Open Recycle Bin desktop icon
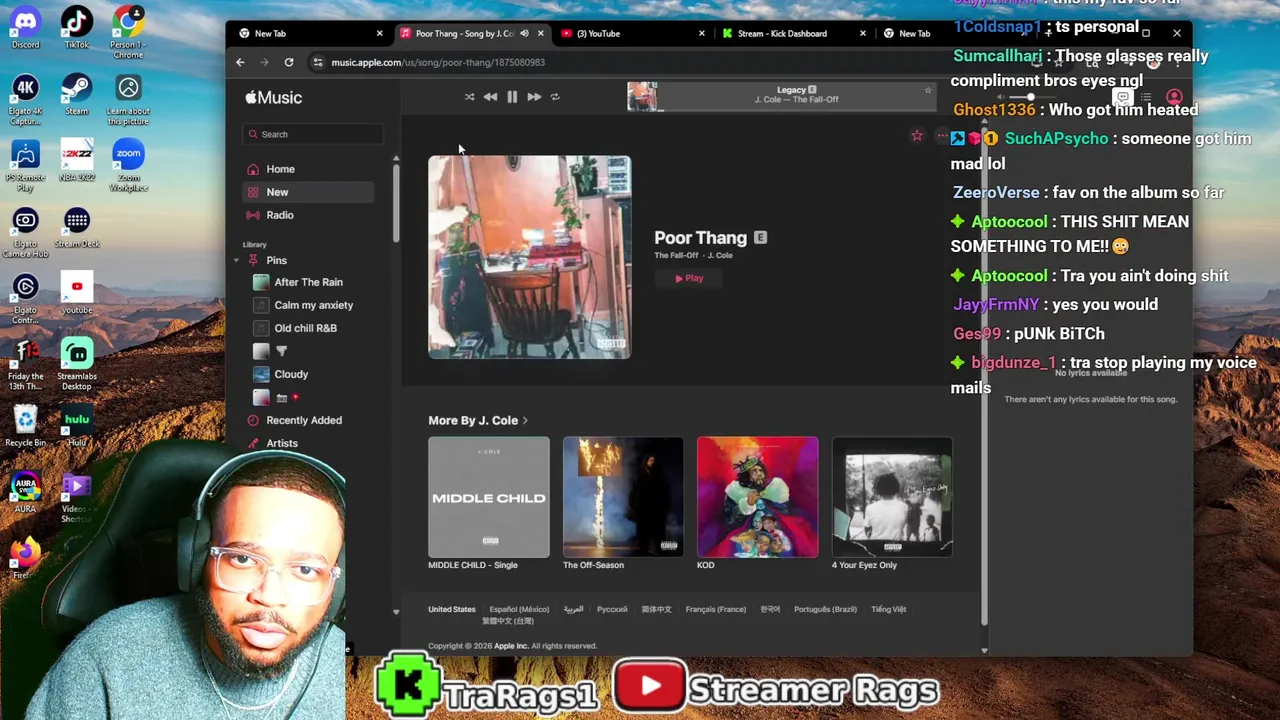 pos(25,425)
